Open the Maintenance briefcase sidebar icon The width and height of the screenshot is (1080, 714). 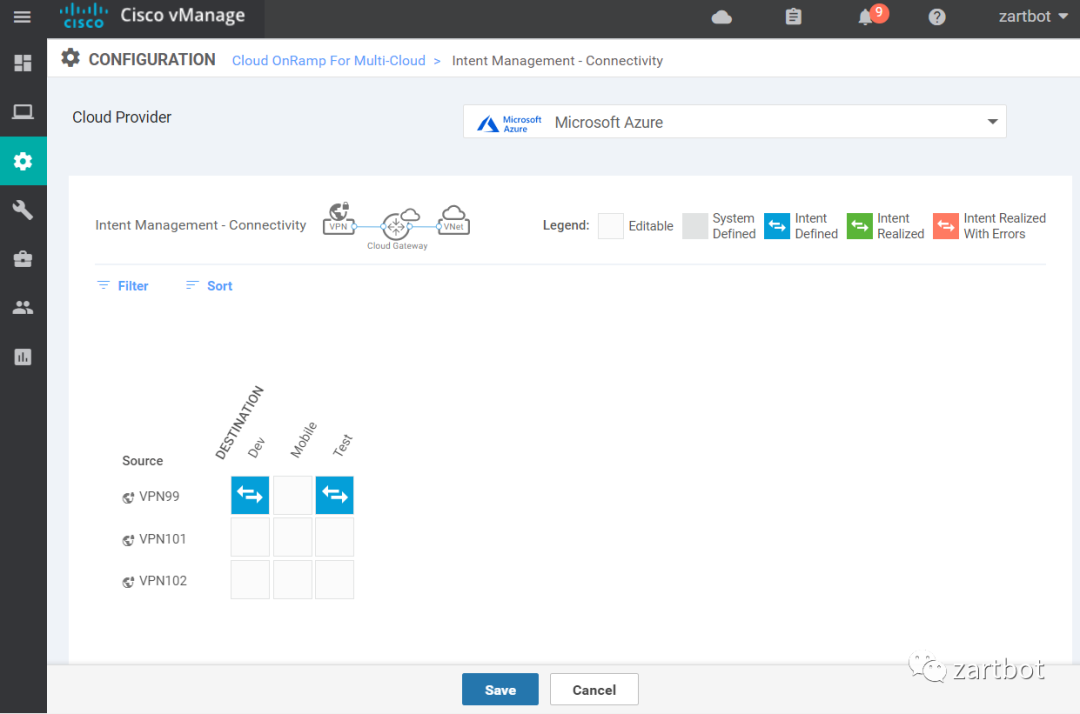click(x=23, y=259)
